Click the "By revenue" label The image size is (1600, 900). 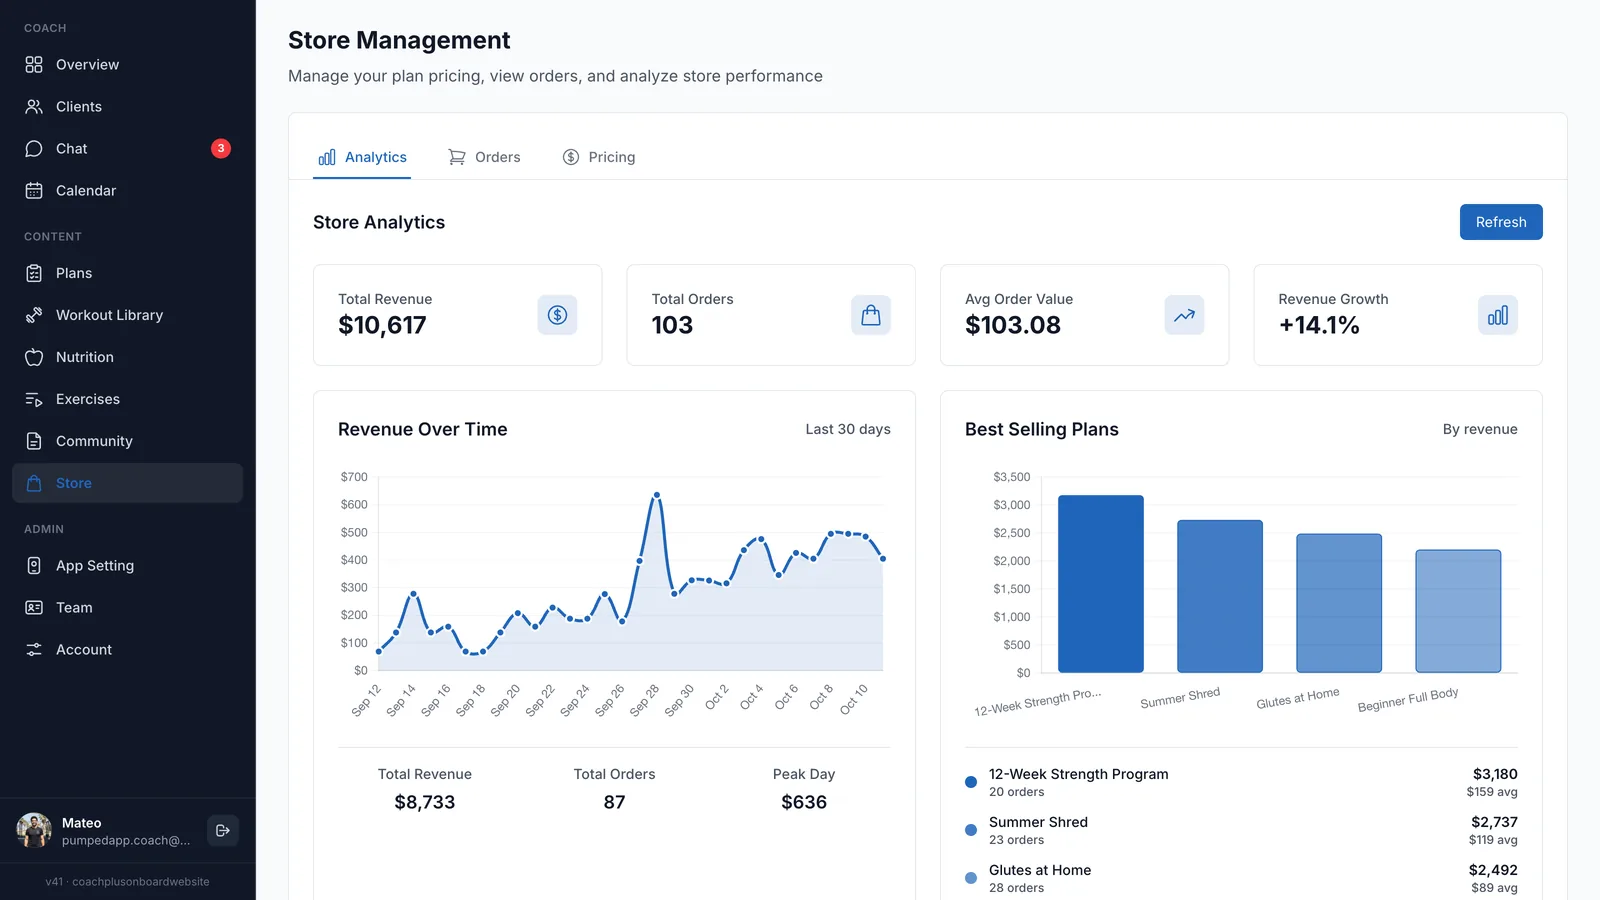(1480, 429)
